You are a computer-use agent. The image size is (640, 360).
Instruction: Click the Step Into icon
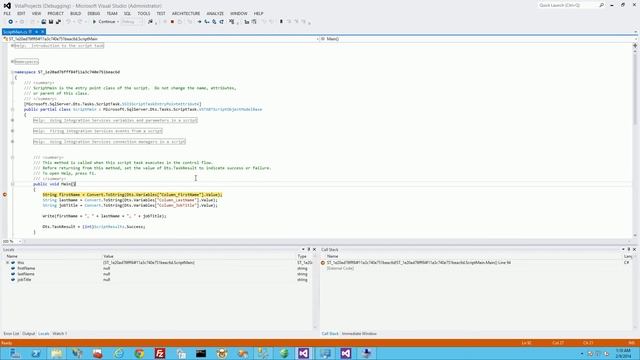coord(207,22)
